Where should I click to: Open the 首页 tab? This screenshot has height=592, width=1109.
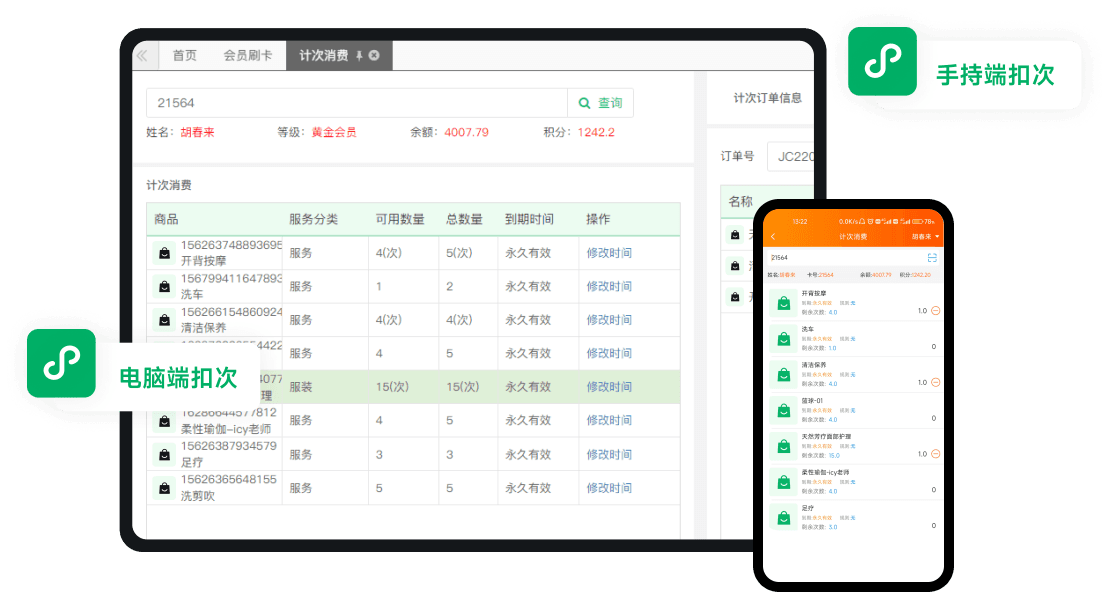pyautogui.click(x=185, y=55)
